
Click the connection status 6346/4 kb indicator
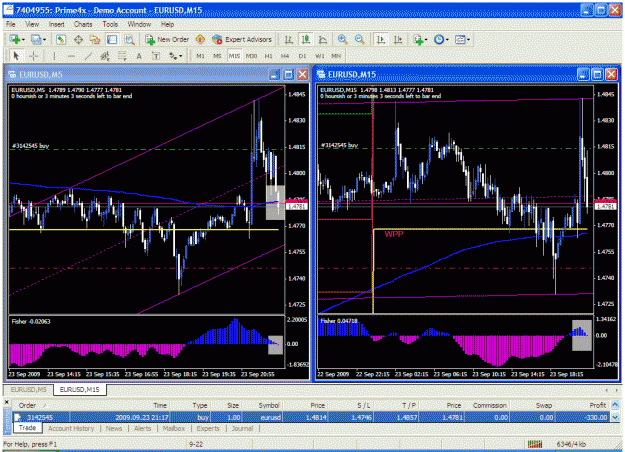pos(571,444)
